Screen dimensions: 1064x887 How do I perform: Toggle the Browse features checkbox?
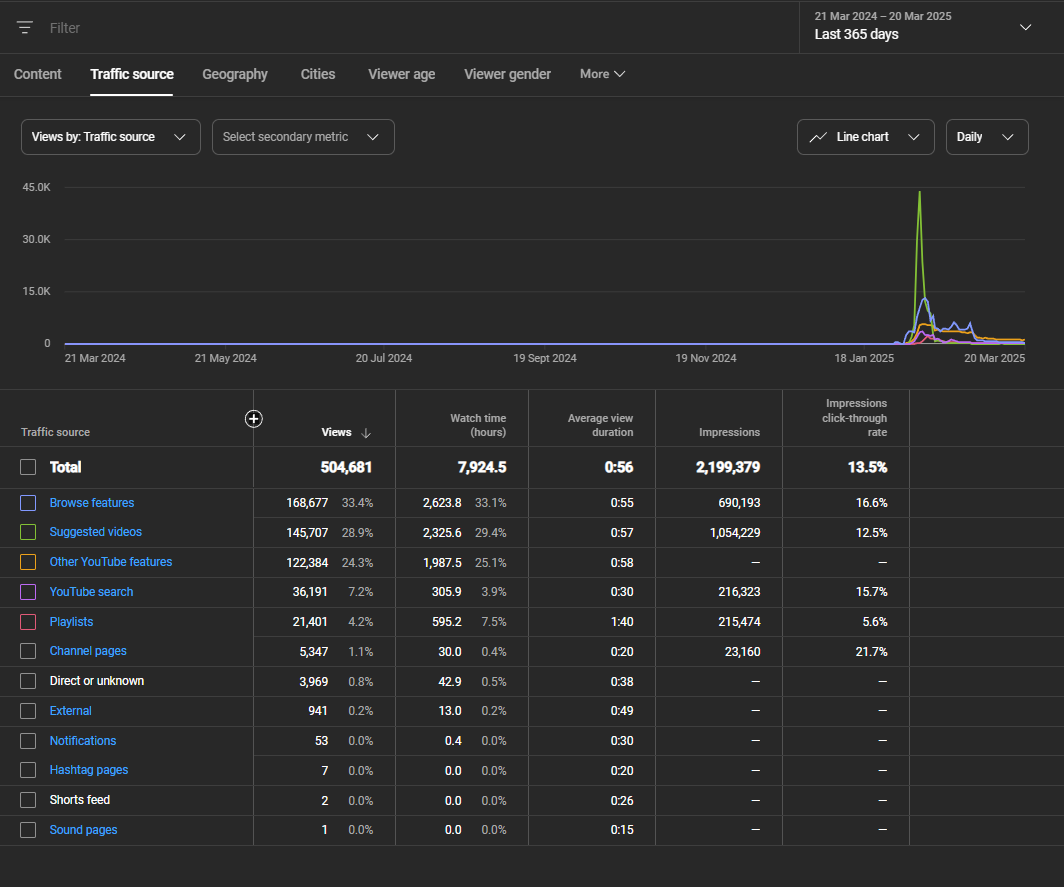(28, 503)
